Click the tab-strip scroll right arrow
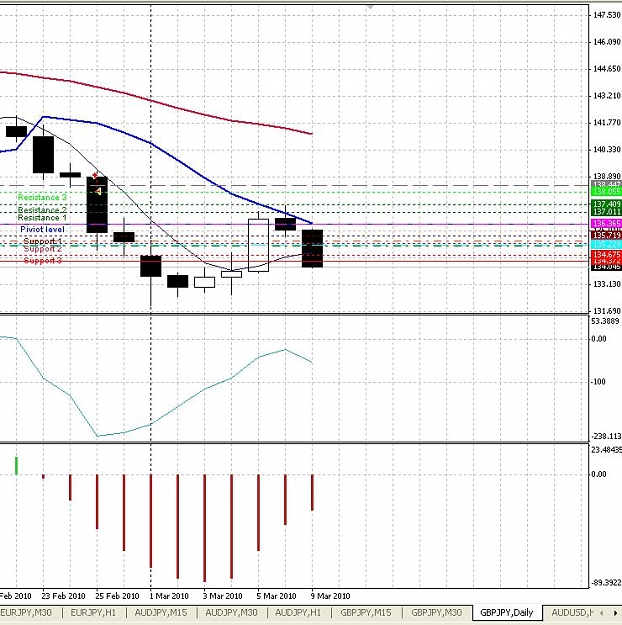 pyautogui.click(x=615, y=613)
